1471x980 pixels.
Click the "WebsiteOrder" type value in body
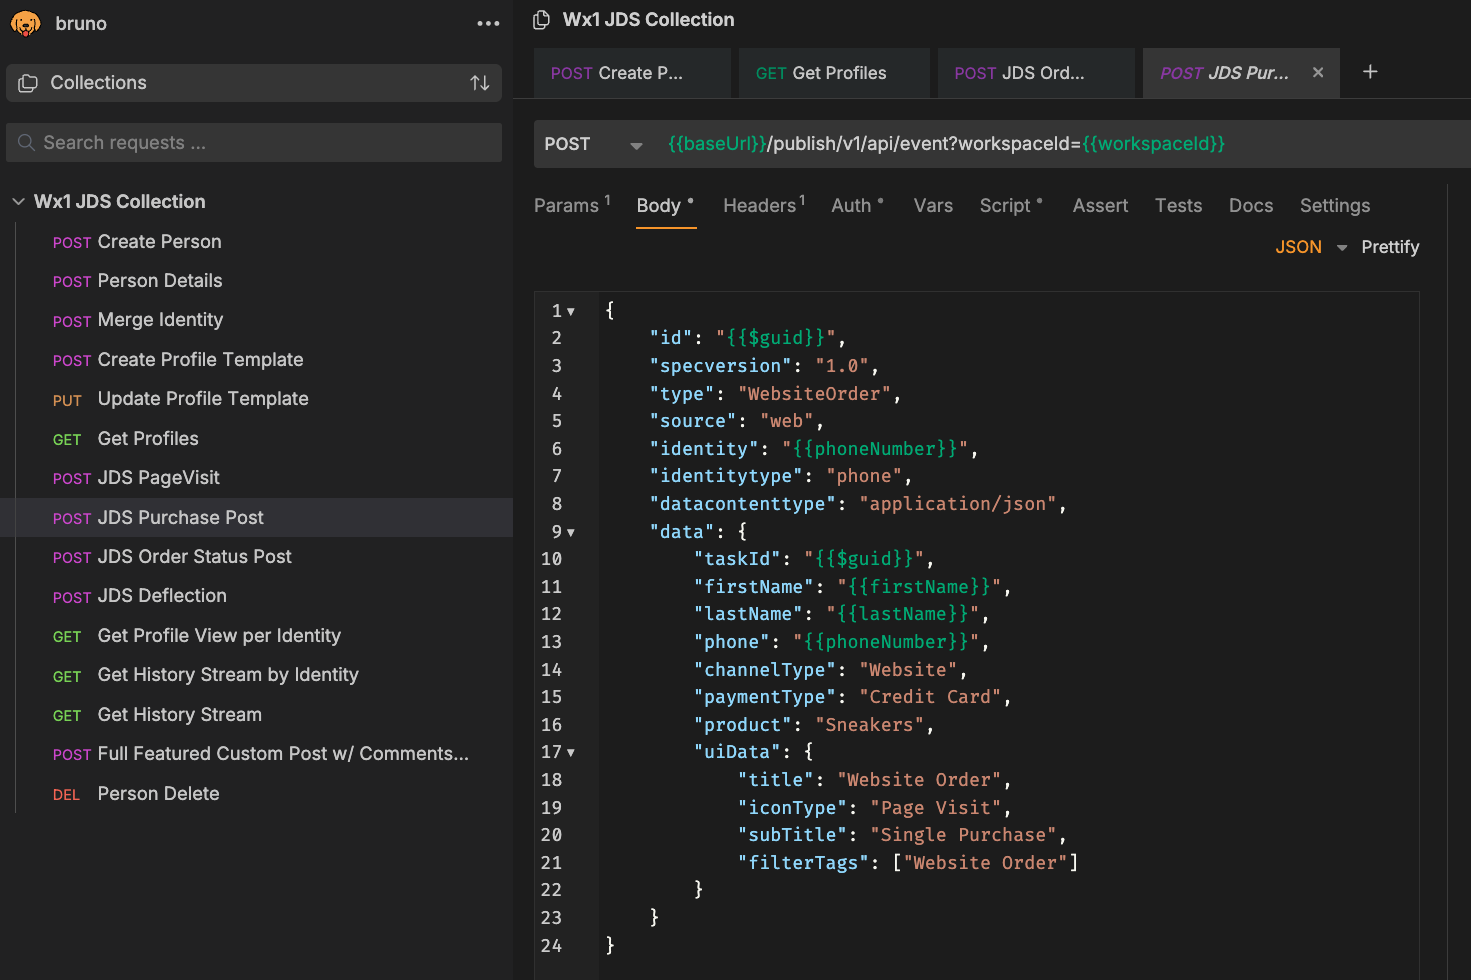(x=814, y=394)
